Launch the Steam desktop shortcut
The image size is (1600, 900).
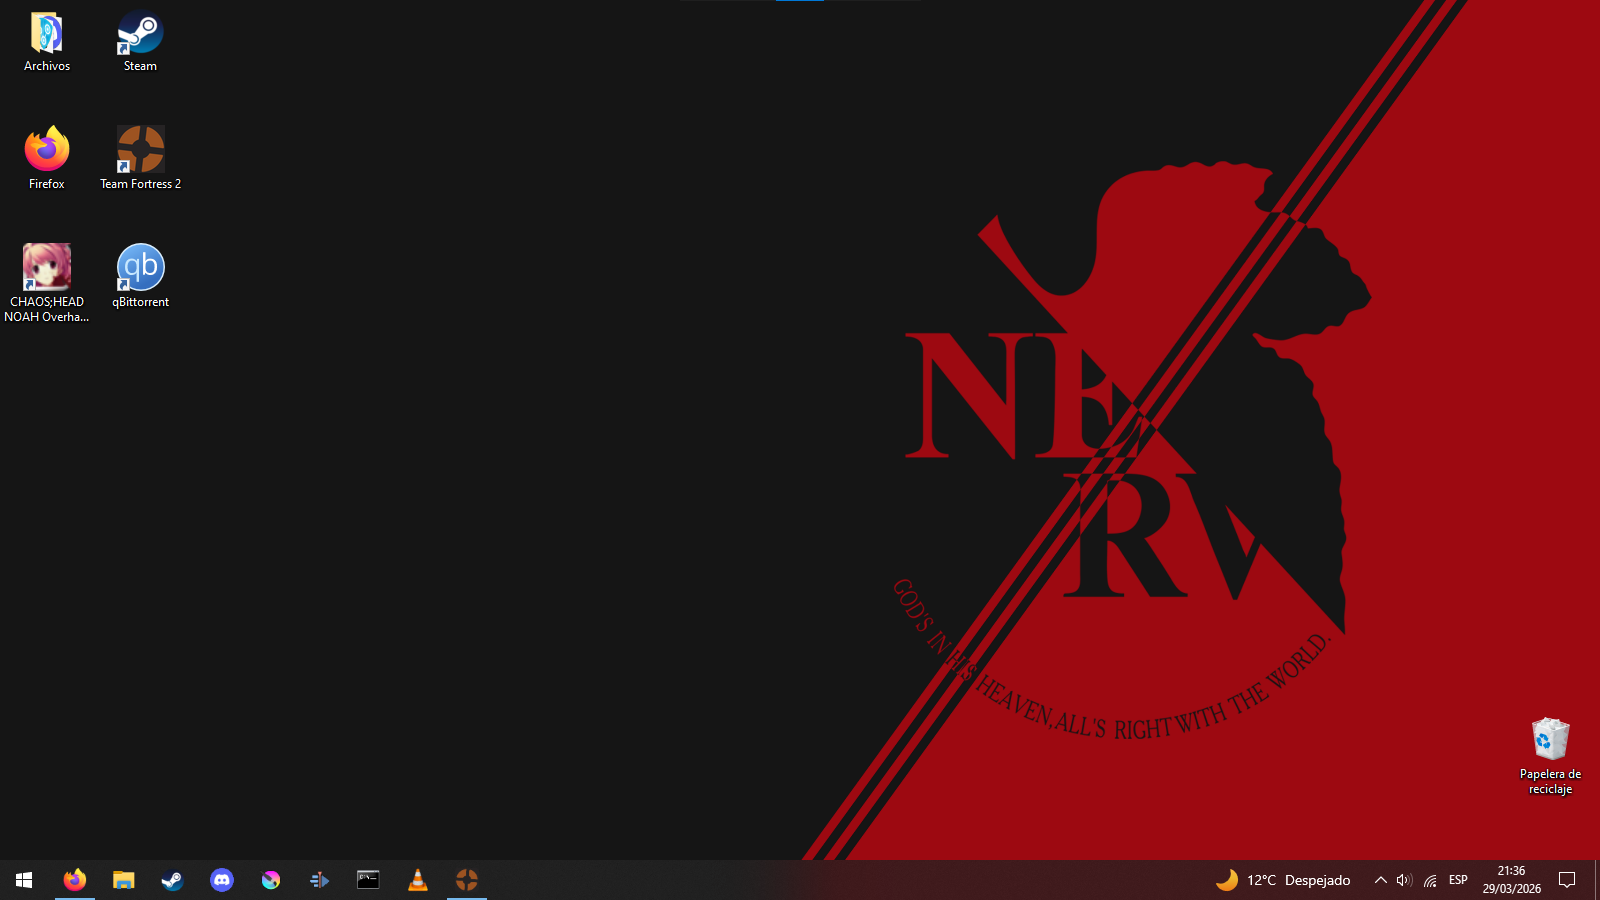(140, 42)
